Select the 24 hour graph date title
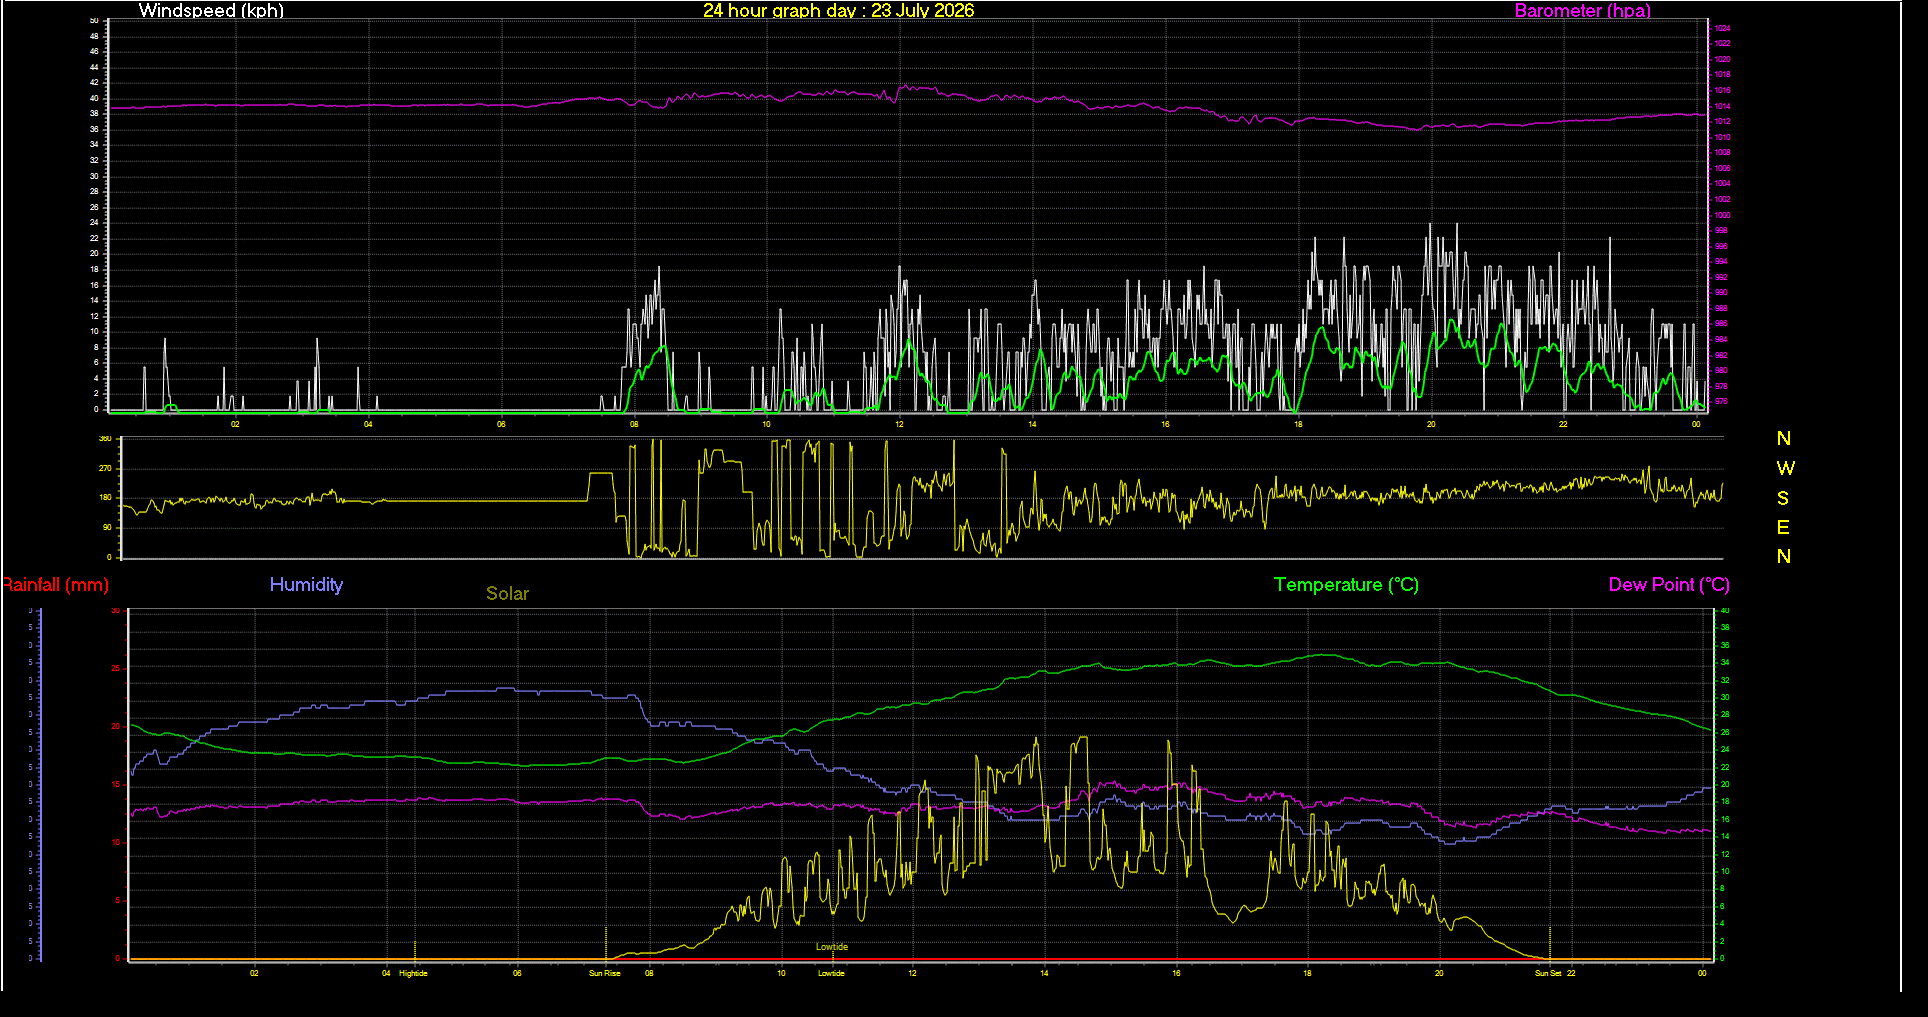Viewport: 1928px width, 1017px height. coord(838,10)
